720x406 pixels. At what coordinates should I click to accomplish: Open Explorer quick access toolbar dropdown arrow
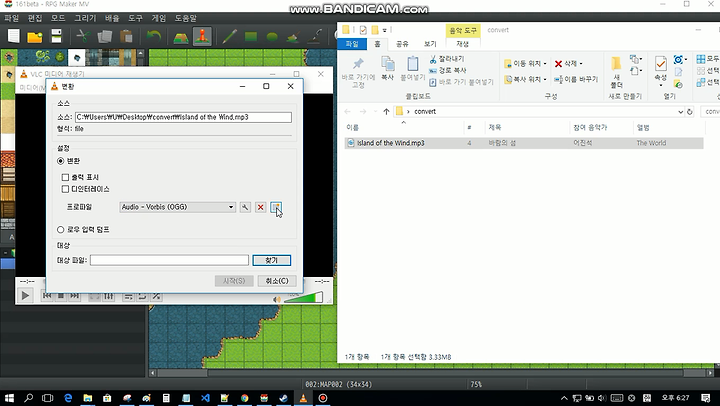[385, 30]
